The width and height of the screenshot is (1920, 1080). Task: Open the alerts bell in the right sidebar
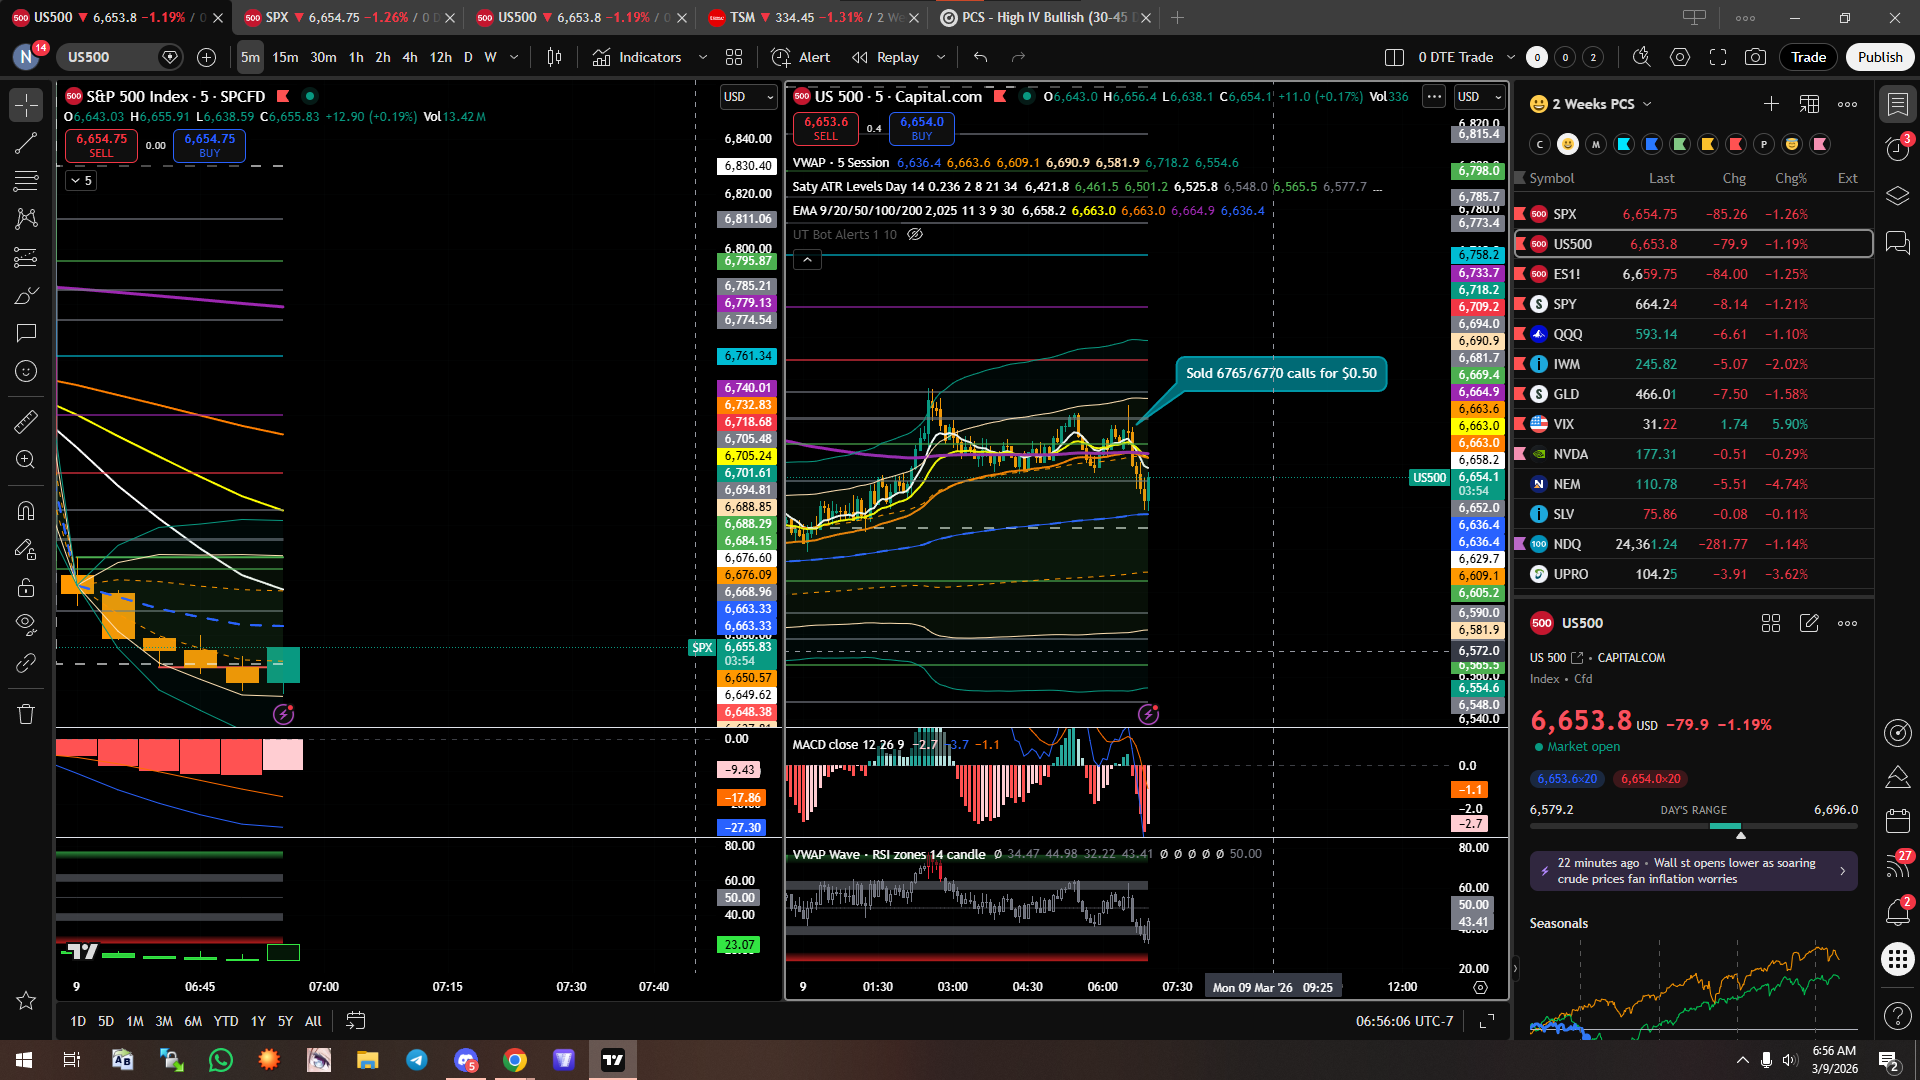1897,911
